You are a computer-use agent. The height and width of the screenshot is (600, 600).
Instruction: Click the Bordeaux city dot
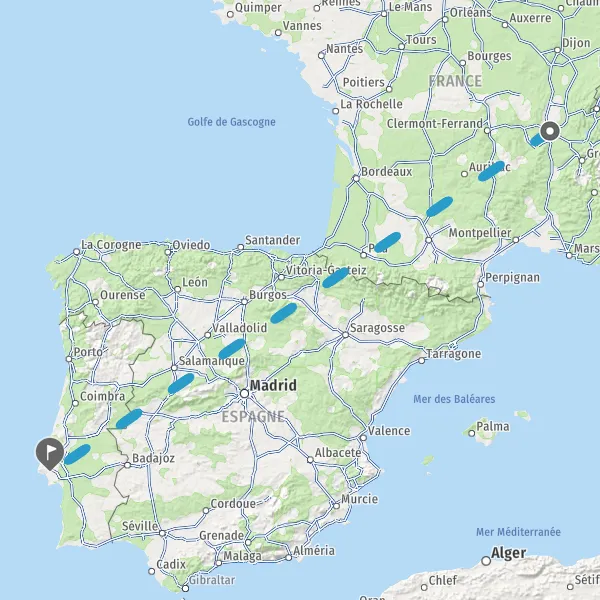pos(356,178)
